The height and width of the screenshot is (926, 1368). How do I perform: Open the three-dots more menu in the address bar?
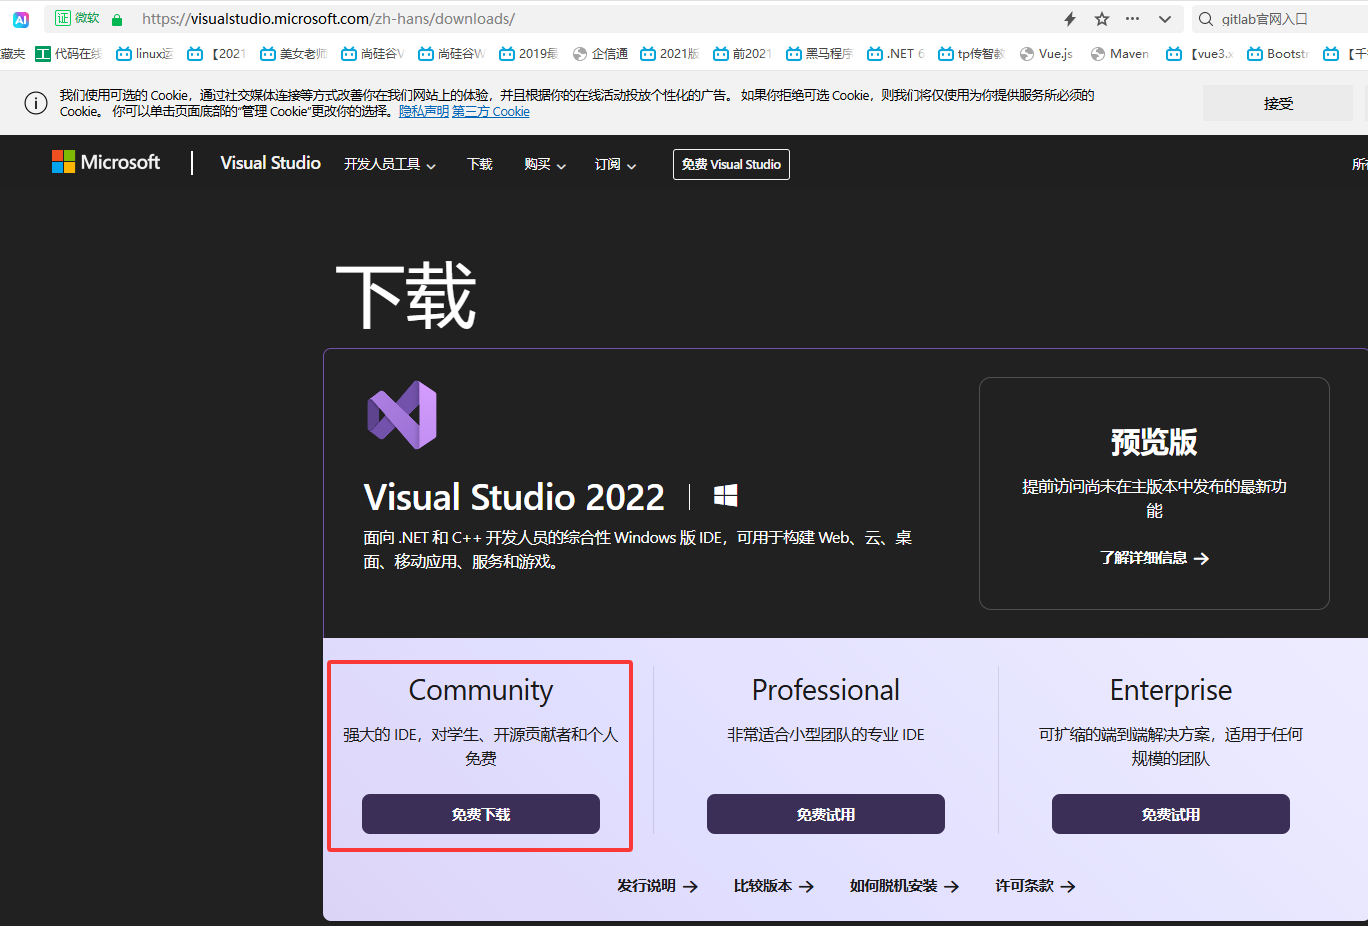(x=1132, y=19)
